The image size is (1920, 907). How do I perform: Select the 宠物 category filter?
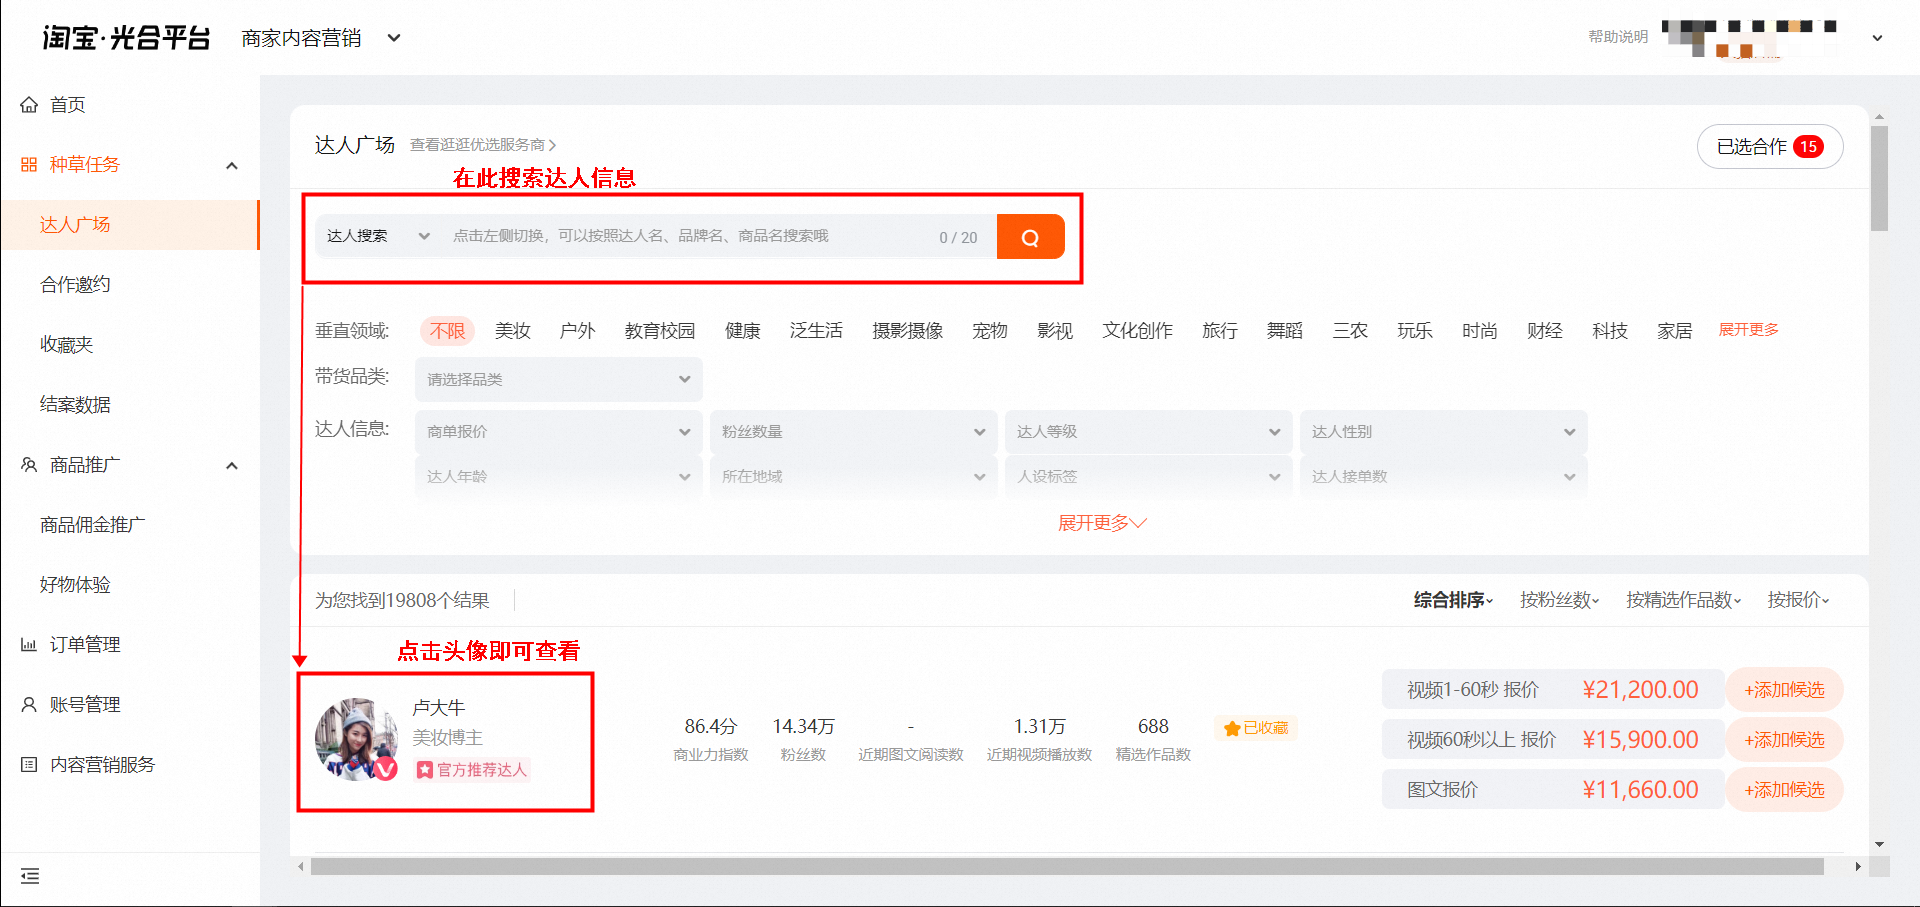tap(989, 331)
